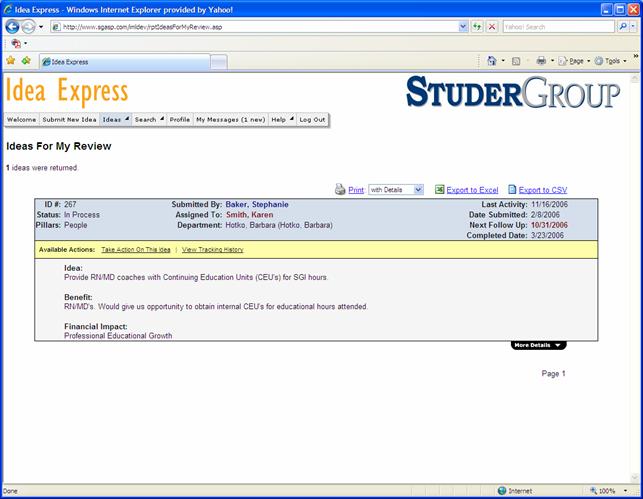Open My Messages (1 new)
The height and width of the screenshot is (499, 643).
click(230, 120)
